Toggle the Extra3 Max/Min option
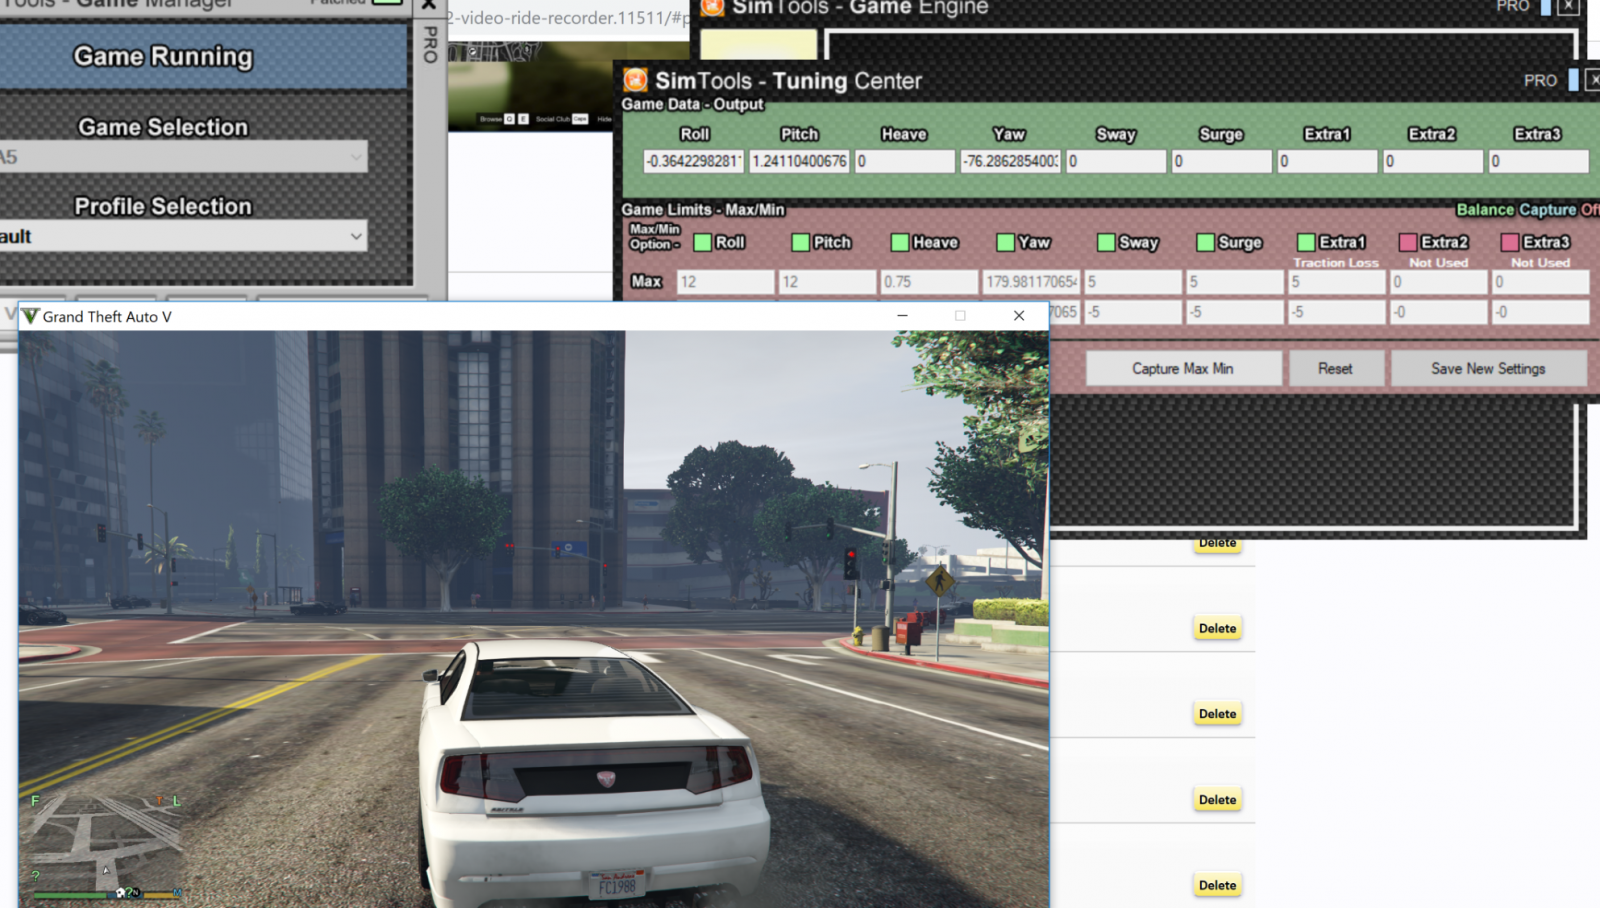Viewport: 1600px width, 908px height. tap(1509, 242)
